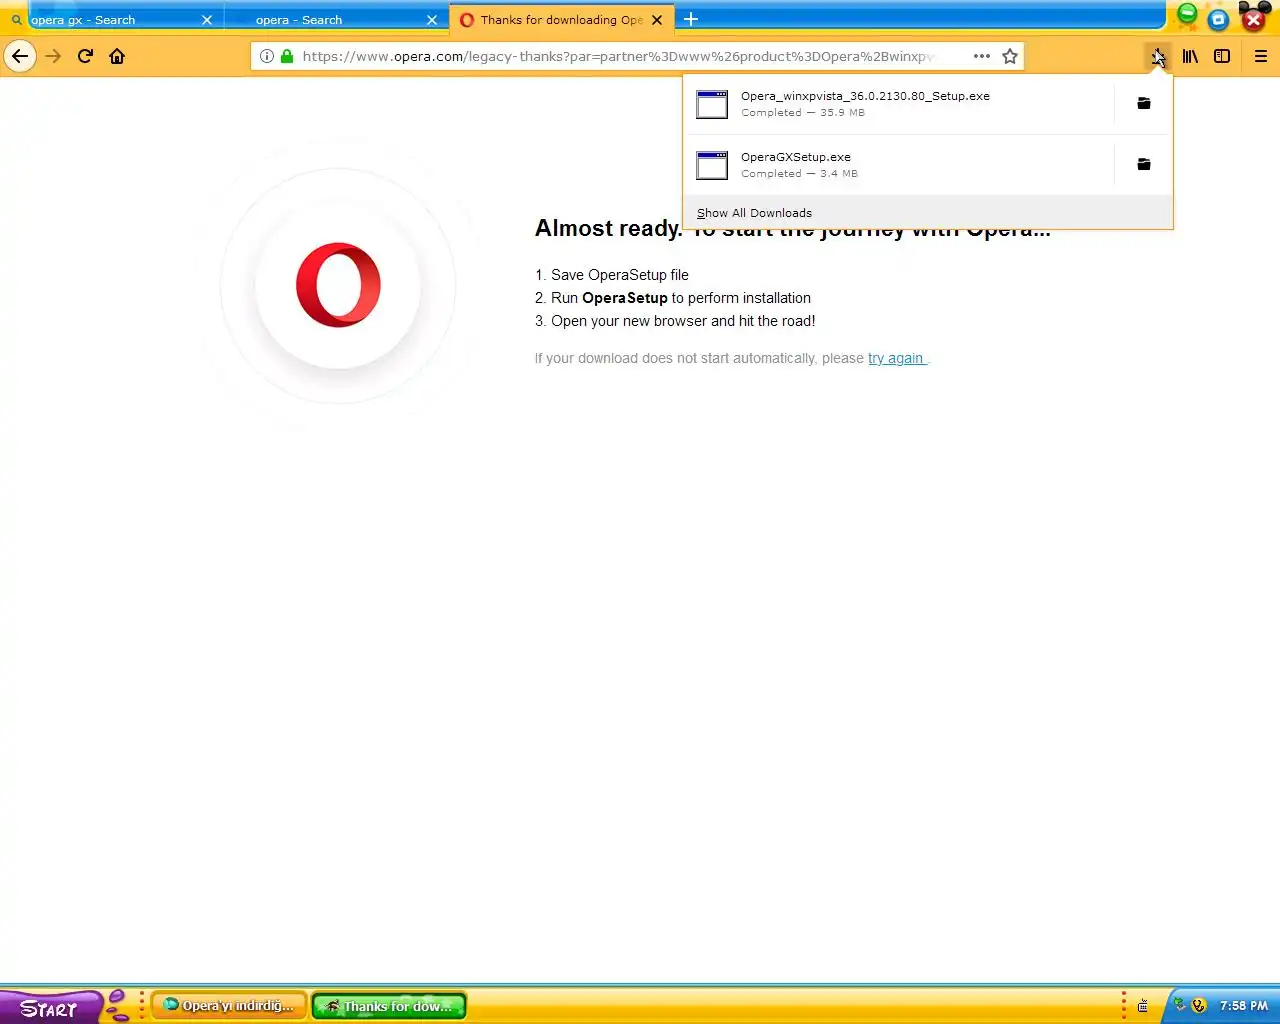Toggle the downloads toolbar button
The width and height of the screenshot is (1280, 1024).
[x=1158, y=56]
